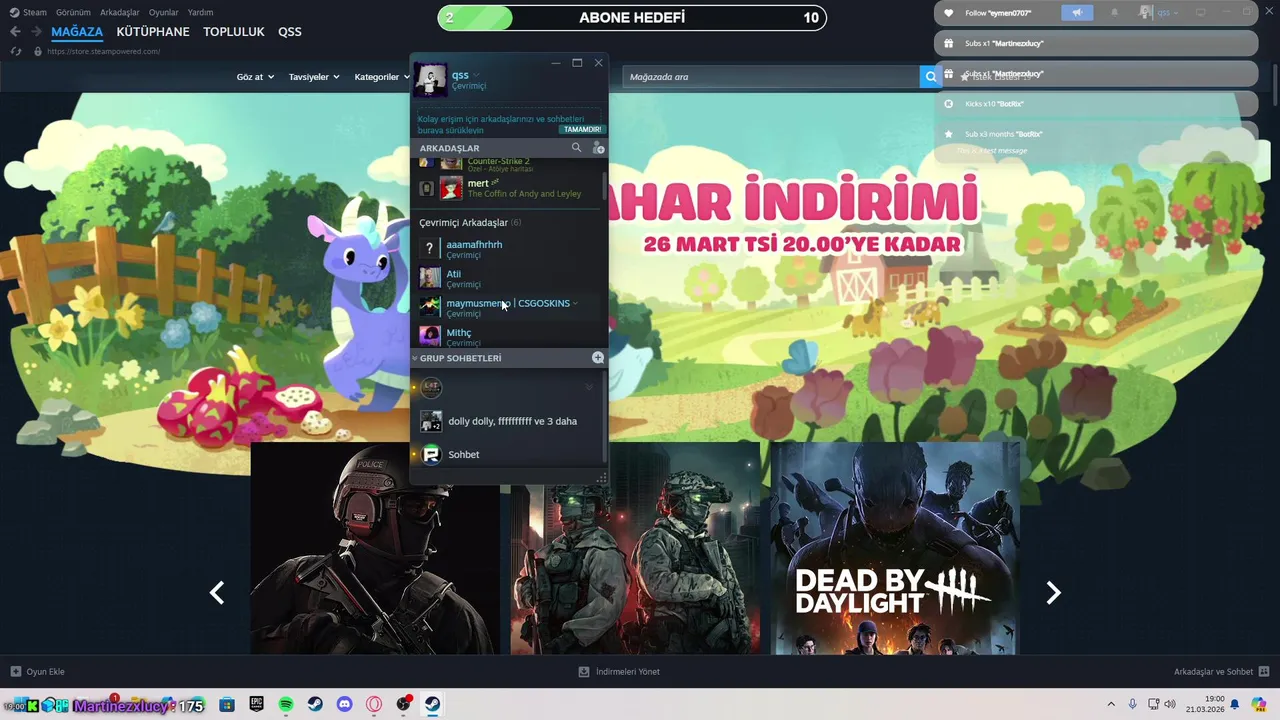The width and height of the screenshot is (1280, 720).
Task: Open the Dead by Daylight thumbnail
Action: [895, 548]
